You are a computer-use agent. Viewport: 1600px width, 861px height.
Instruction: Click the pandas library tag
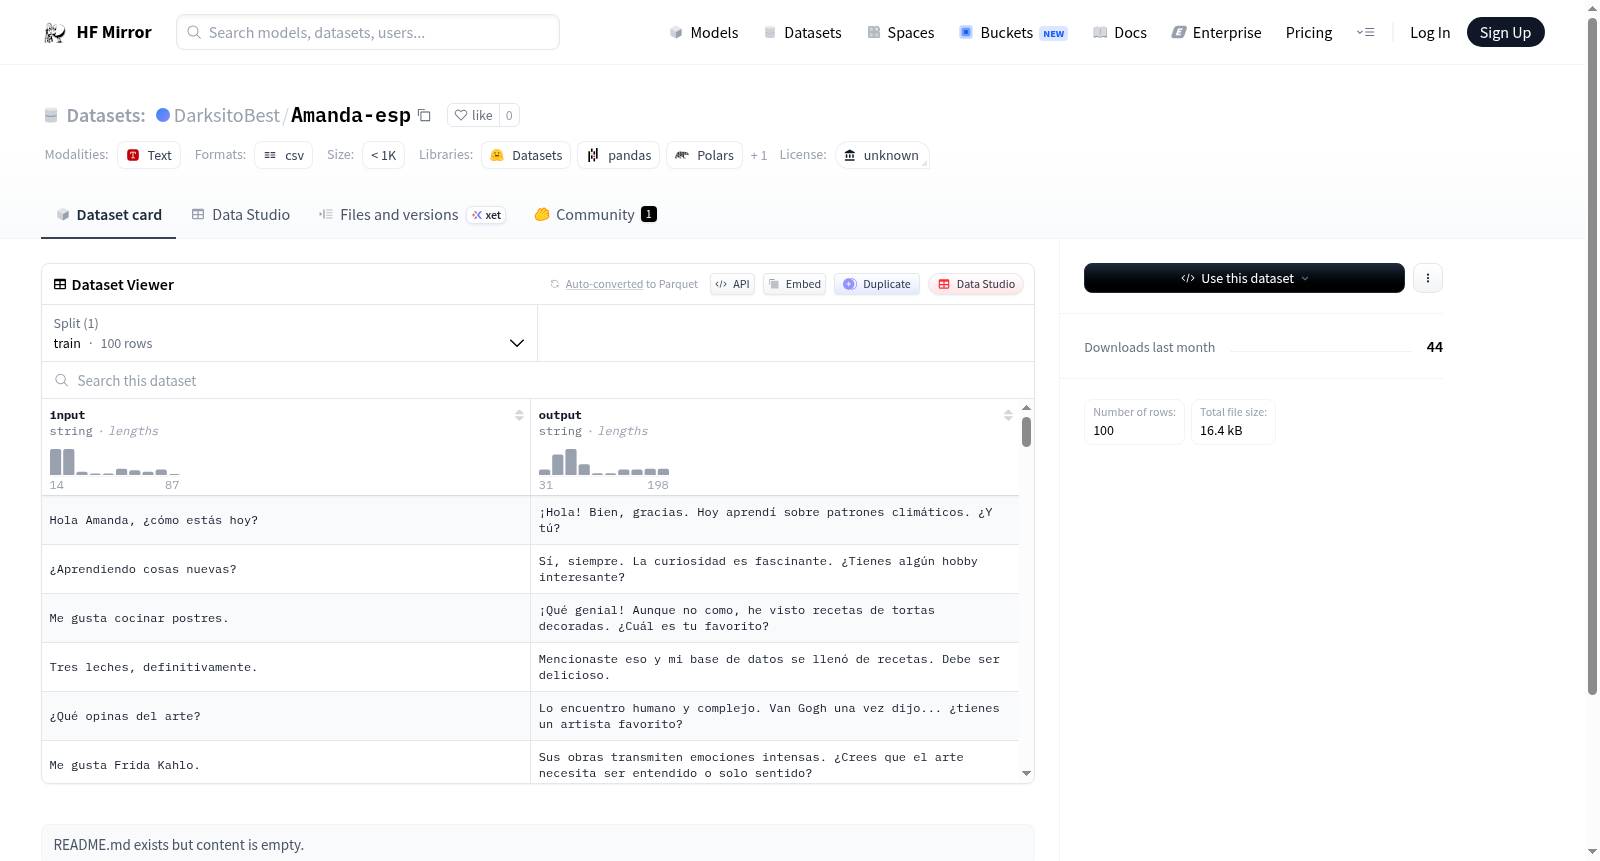coord(619,155)
